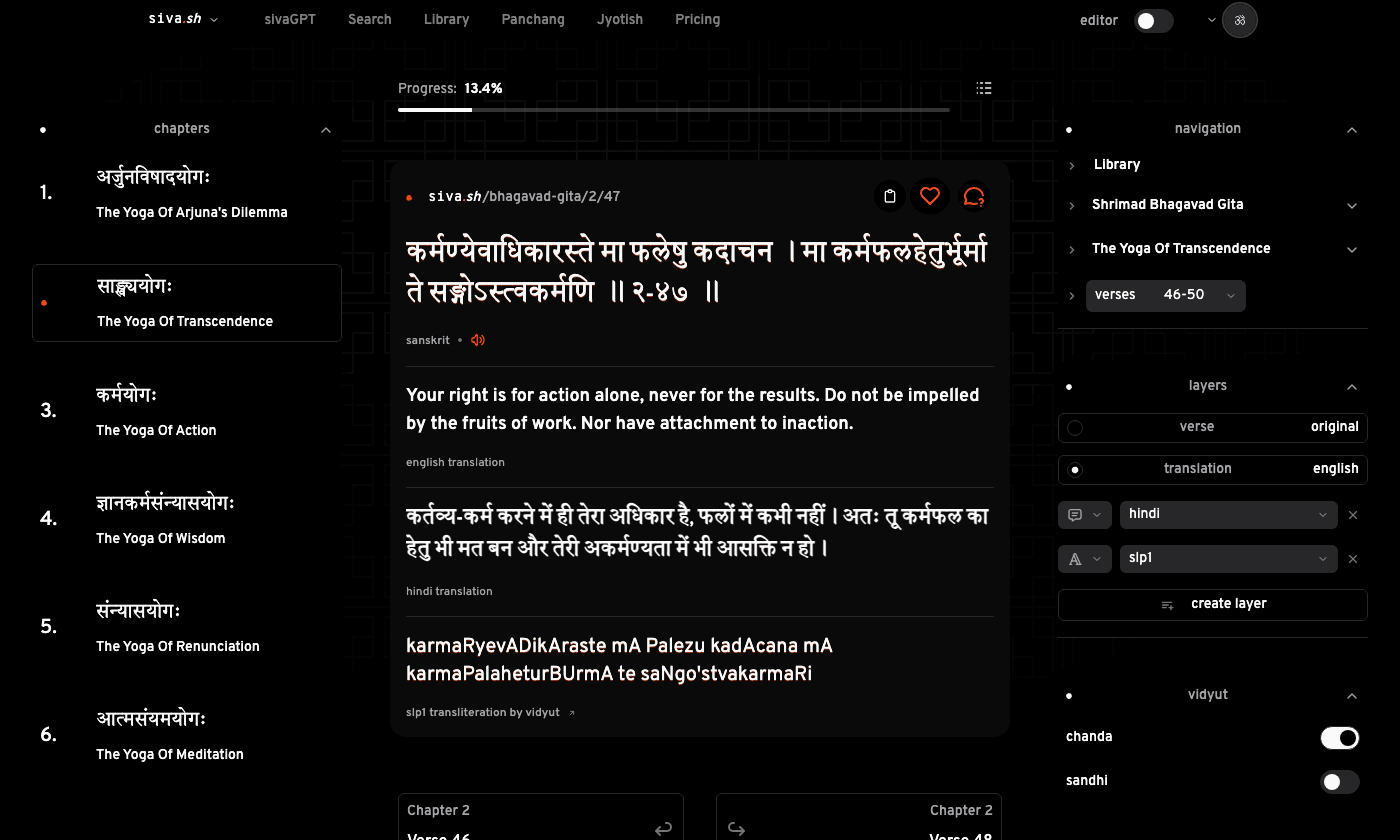
Task: Open chapter 6 The Yoga Of Meditation
Action: pos(187,735)
